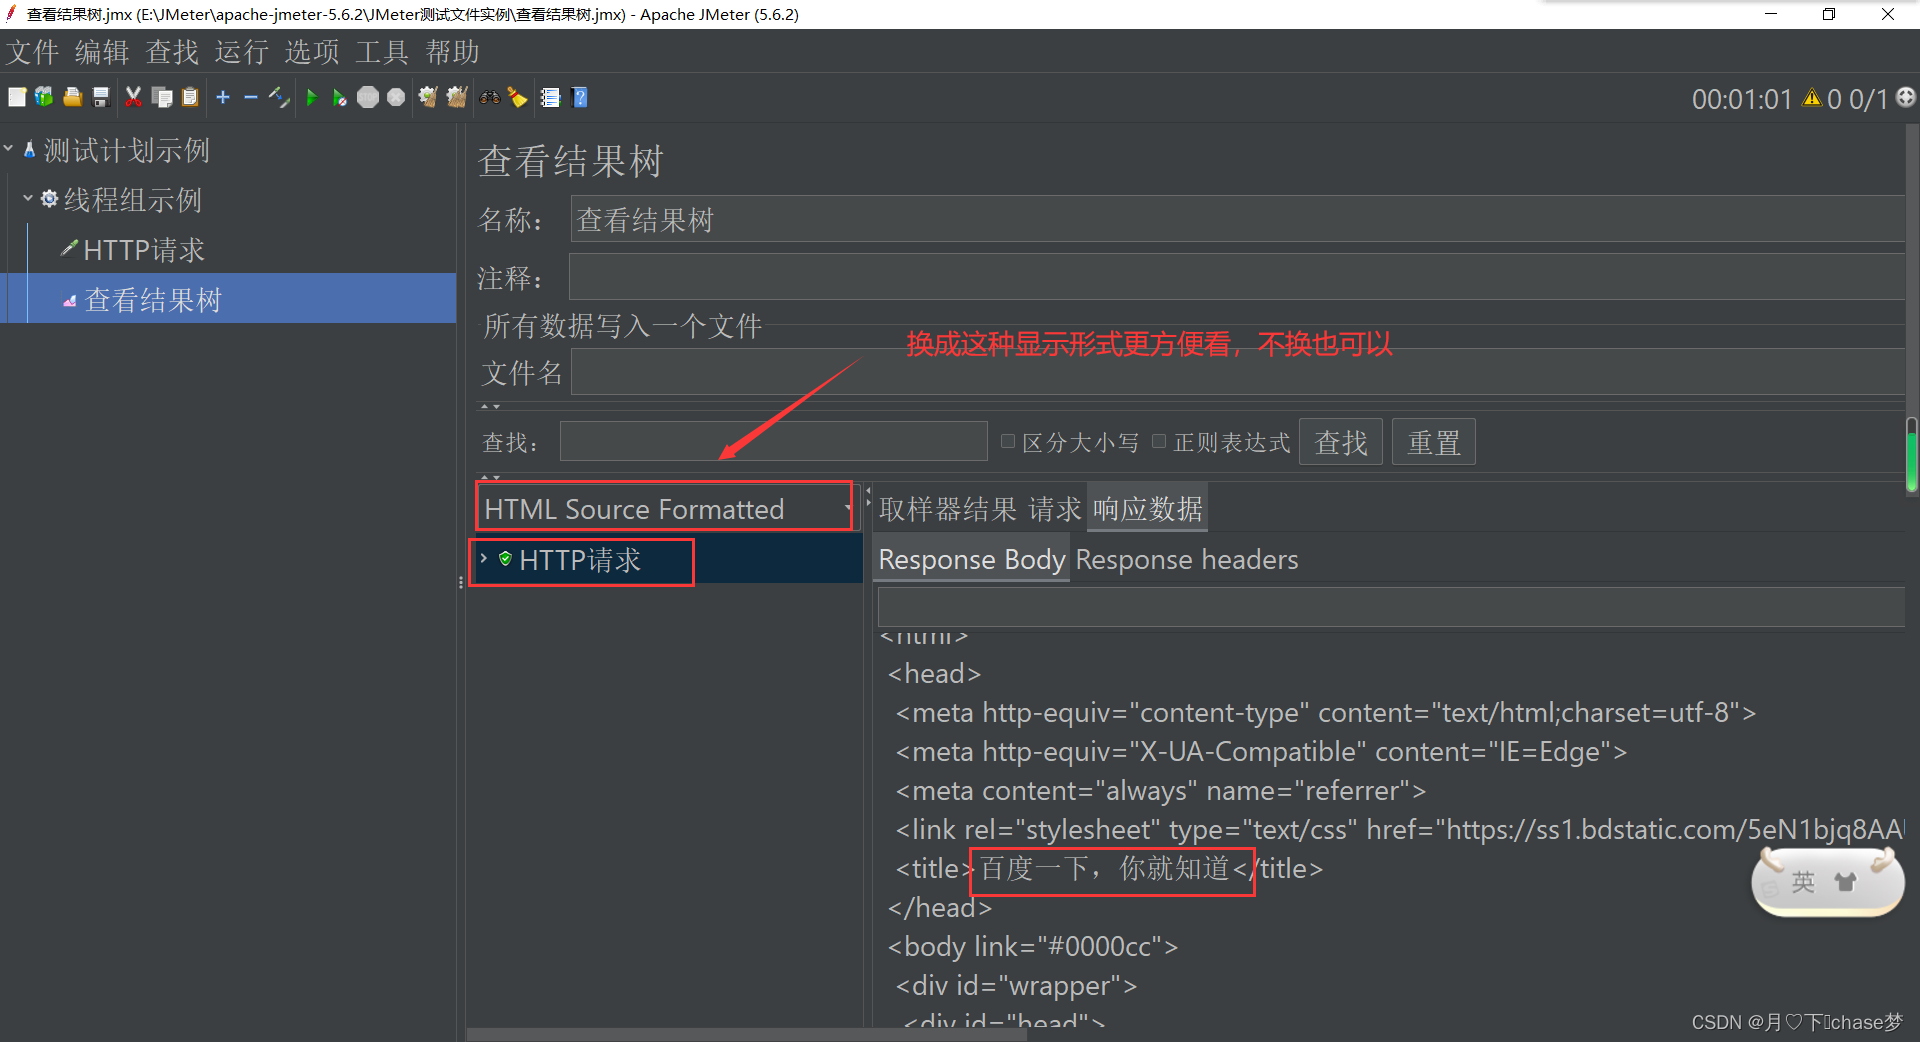This screenshot has height=1042, width=1920.
Task: Start the test with green play icon
Action: click(312, 97)
